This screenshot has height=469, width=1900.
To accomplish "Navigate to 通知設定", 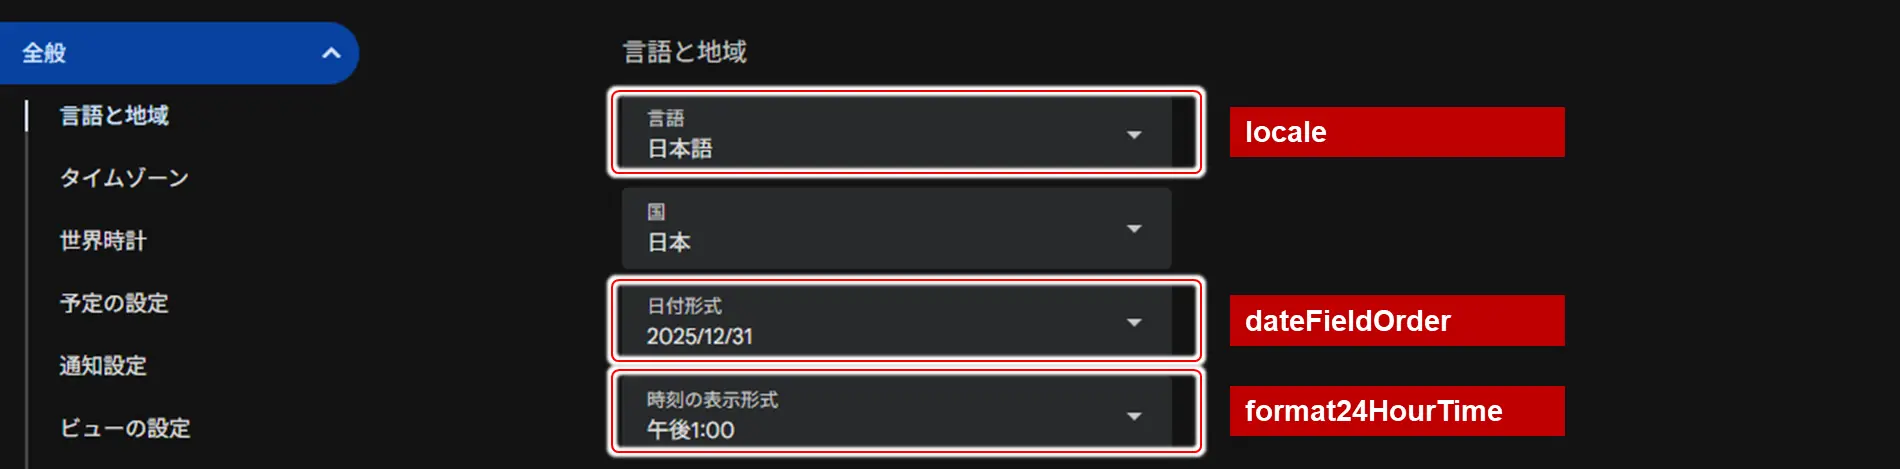I will [103, 366].
